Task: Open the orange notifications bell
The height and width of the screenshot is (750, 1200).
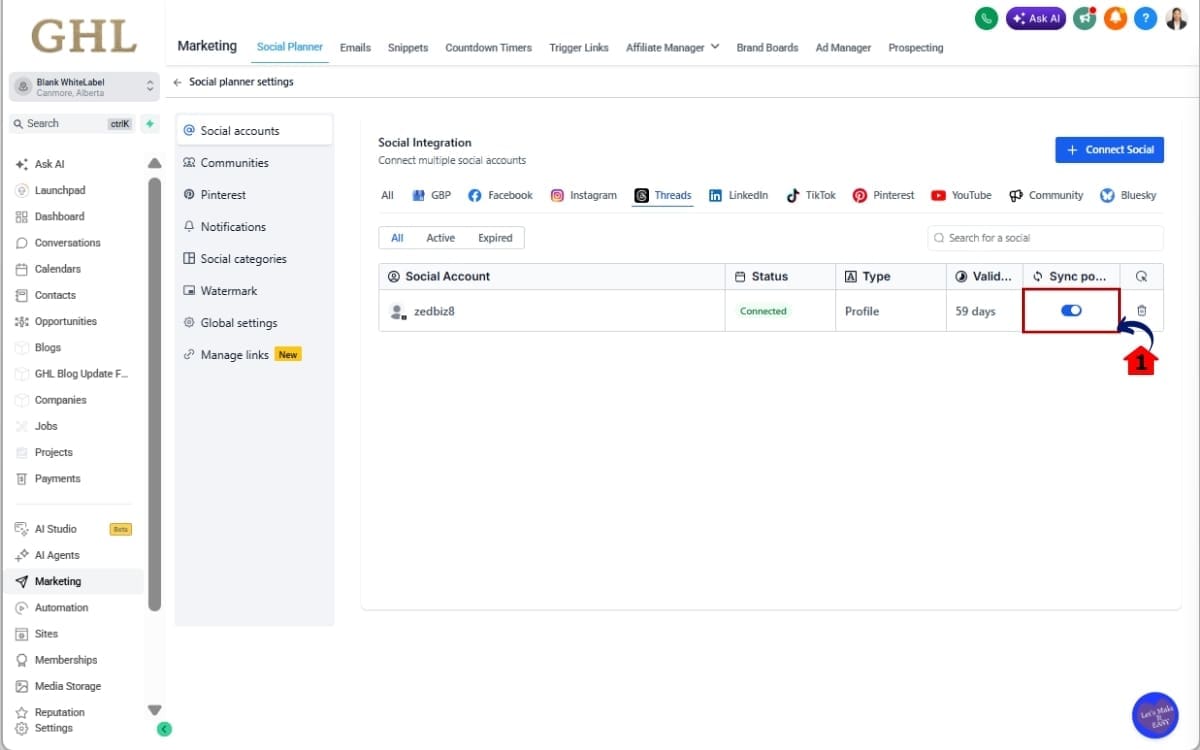Action: click(x=1115, y=18)
